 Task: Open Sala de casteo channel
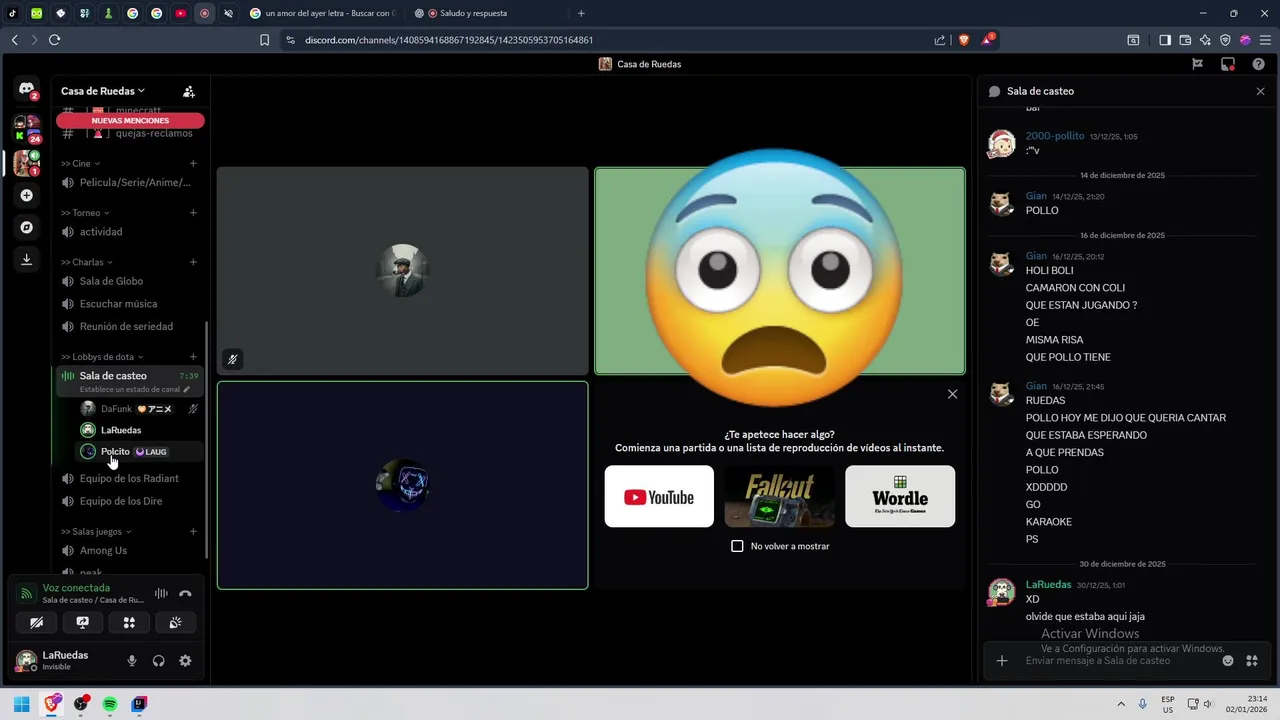[x=130, y=381]
